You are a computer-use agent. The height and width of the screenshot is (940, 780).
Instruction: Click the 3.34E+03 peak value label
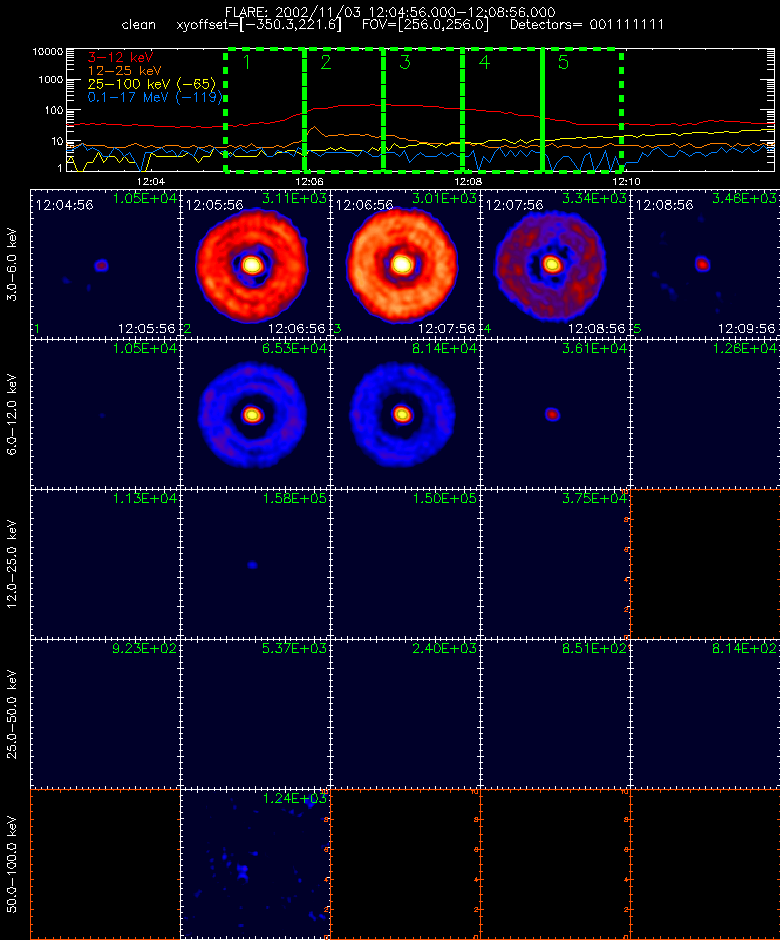594,198
